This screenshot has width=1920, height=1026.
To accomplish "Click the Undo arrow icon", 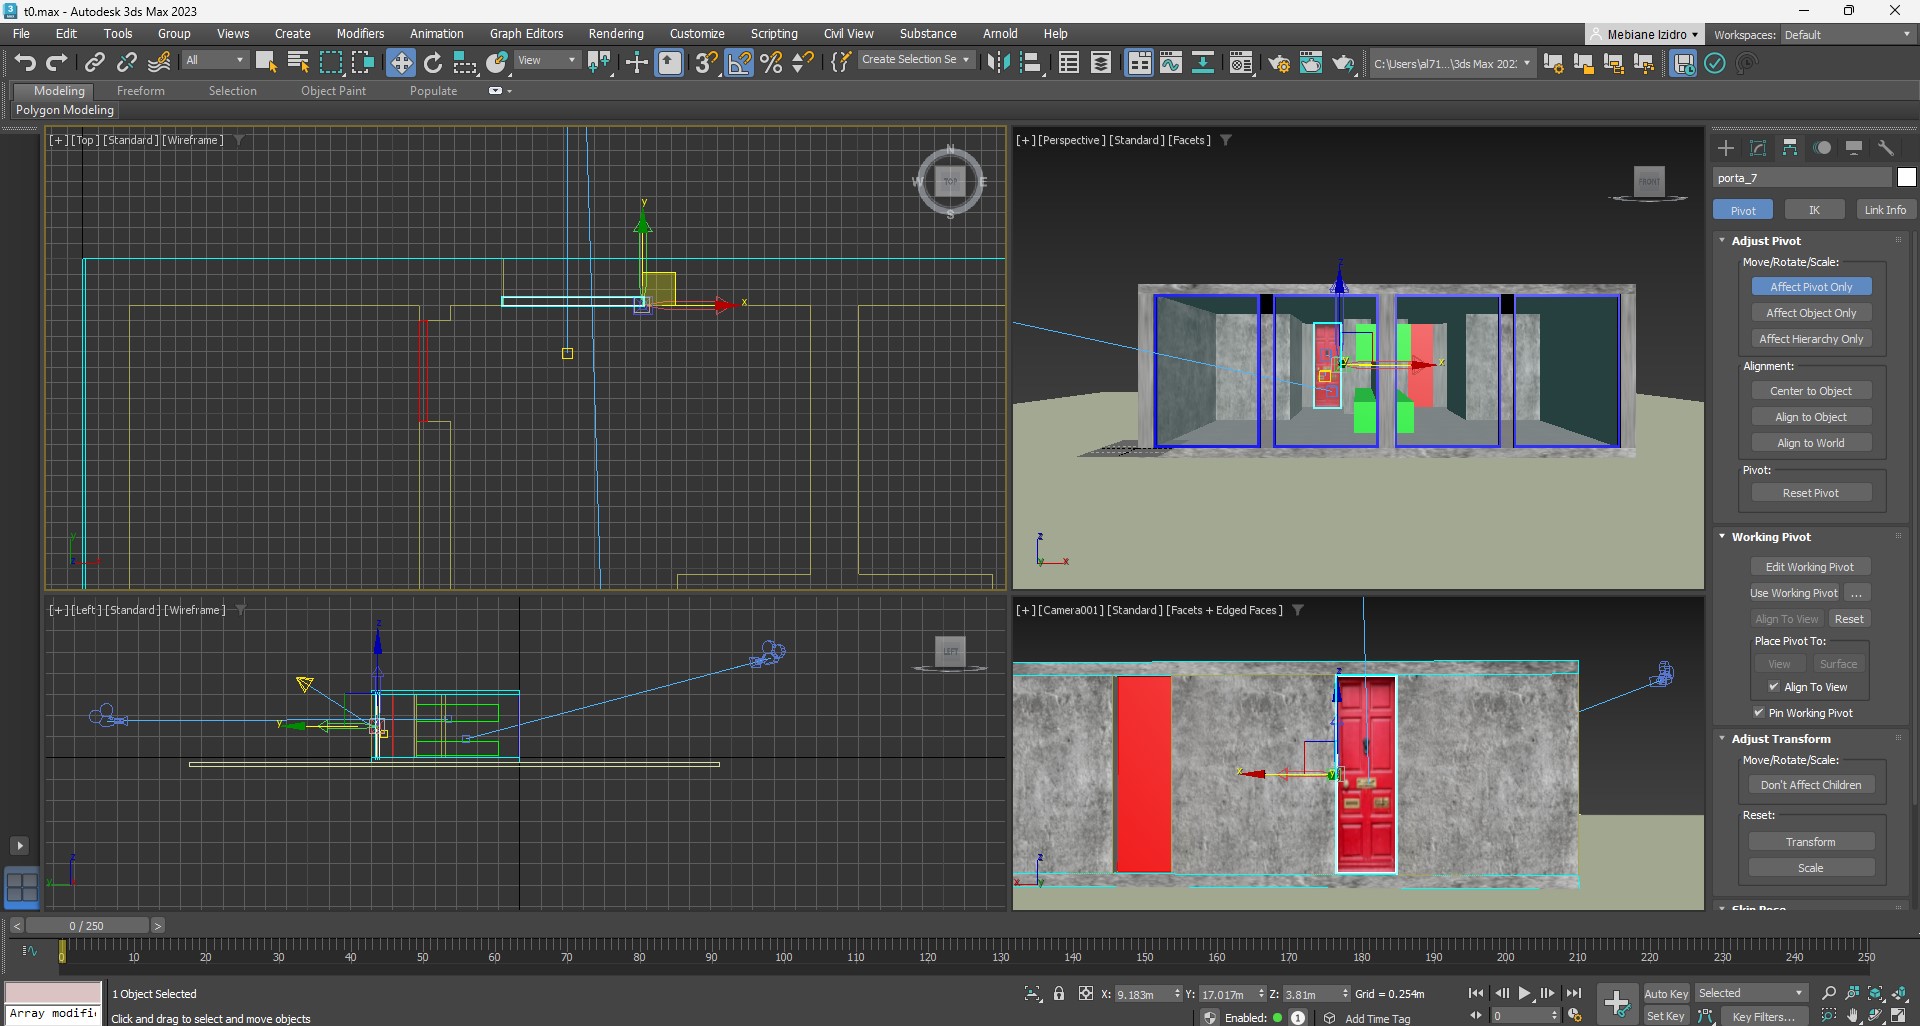I will 25,63.
